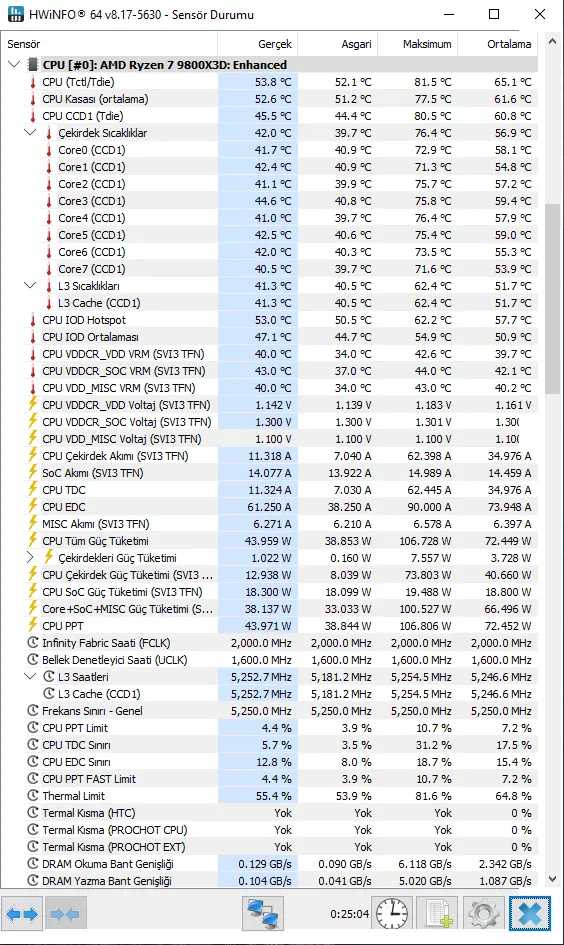Click the Gerçek column header

(x=257, y=44)
